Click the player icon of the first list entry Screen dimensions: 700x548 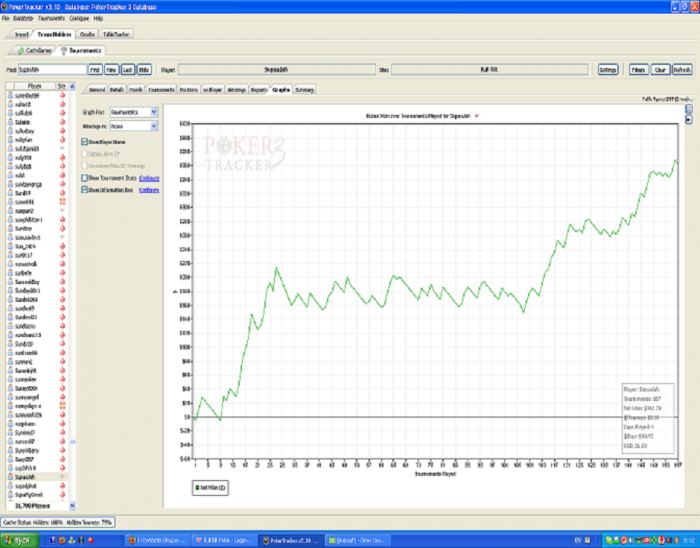point(11,96)
